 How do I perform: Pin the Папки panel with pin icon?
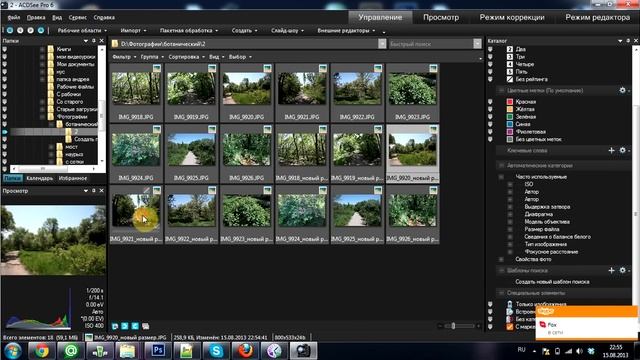point(93,41)
